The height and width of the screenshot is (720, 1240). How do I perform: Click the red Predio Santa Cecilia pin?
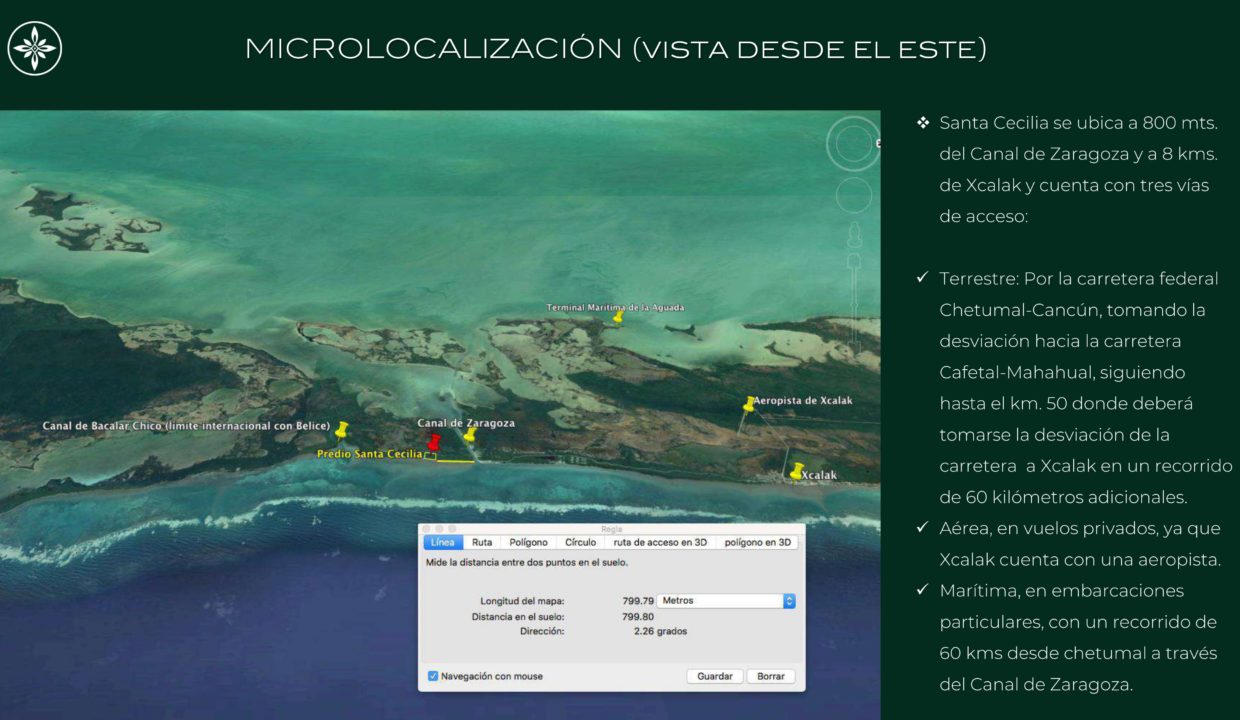433,443
